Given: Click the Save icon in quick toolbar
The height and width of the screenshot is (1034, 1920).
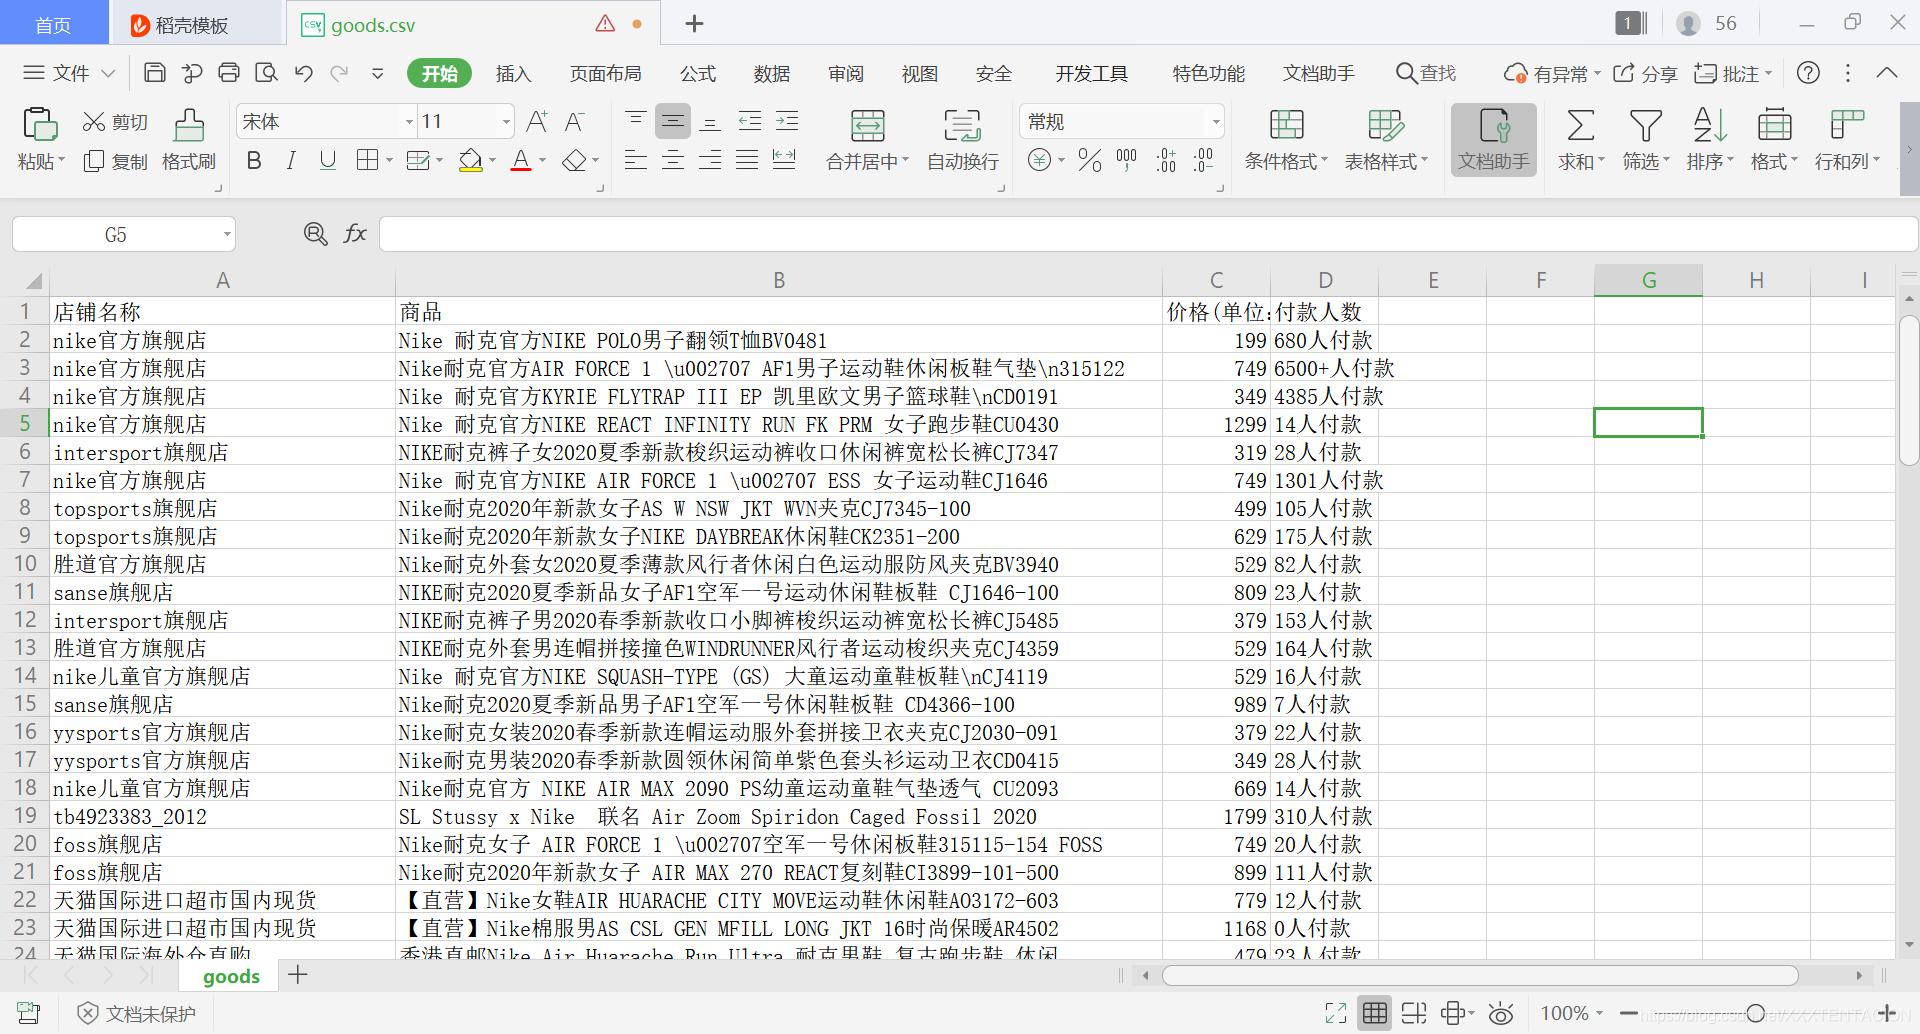Looking at the screenshot, I should pos(155,73).
